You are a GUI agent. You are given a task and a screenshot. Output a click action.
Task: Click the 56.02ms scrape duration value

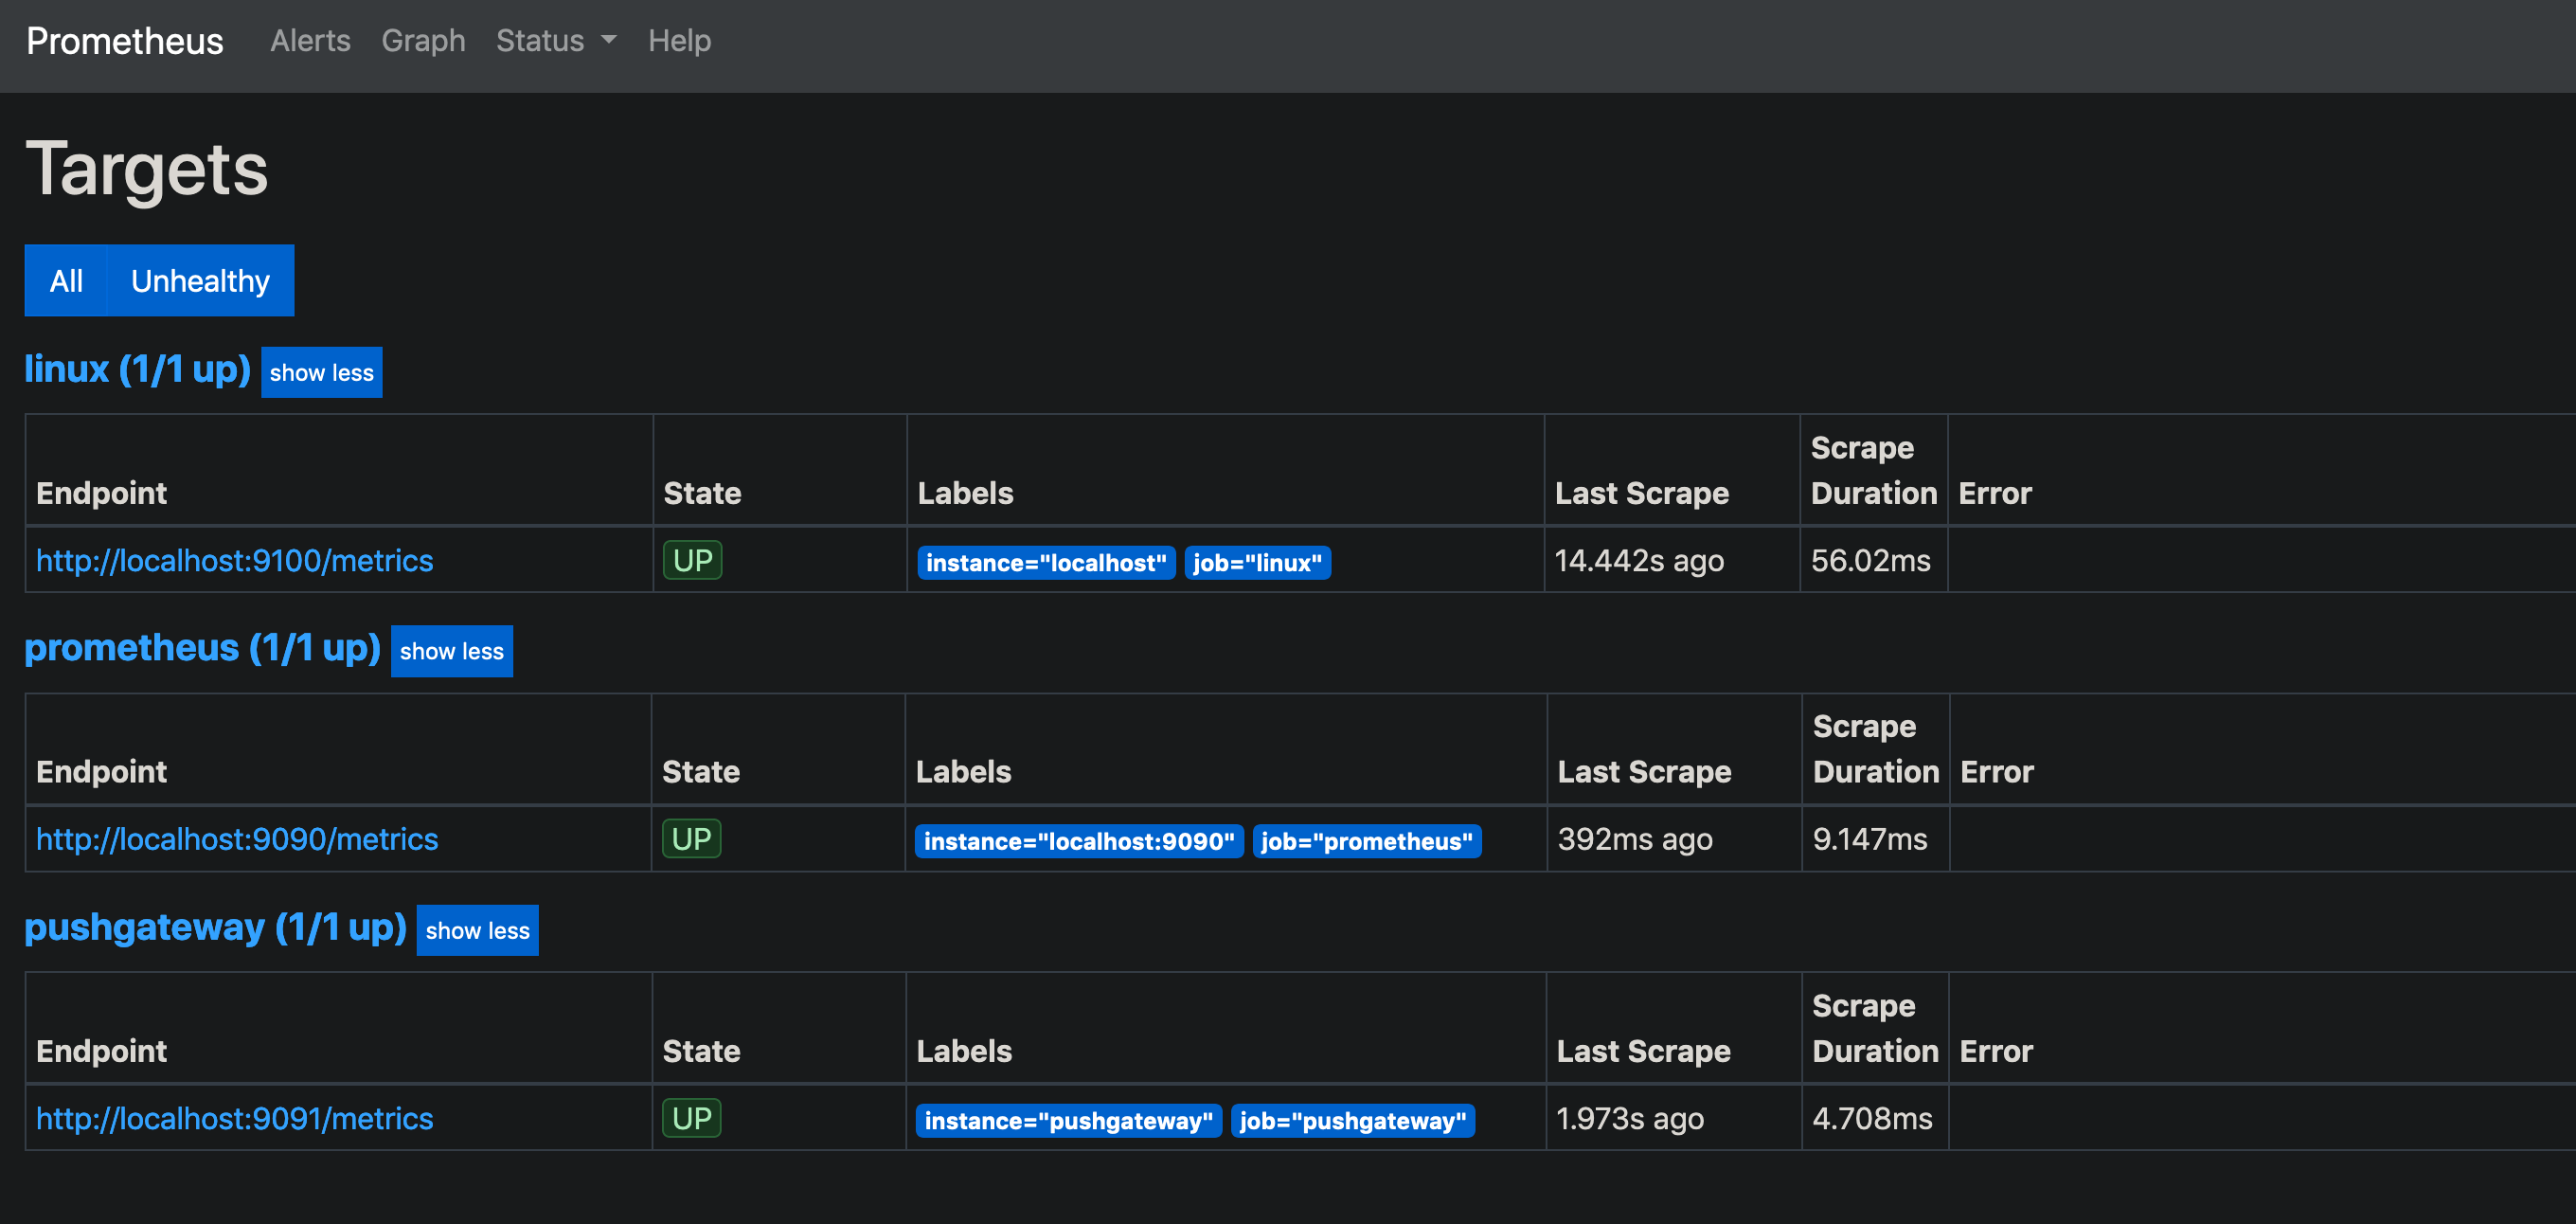(x=1870, y=560)
